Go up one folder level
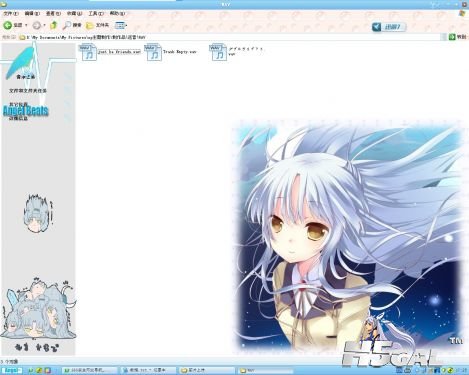The image size is (469, 375). pyautogui.click(x=53, y=25)
